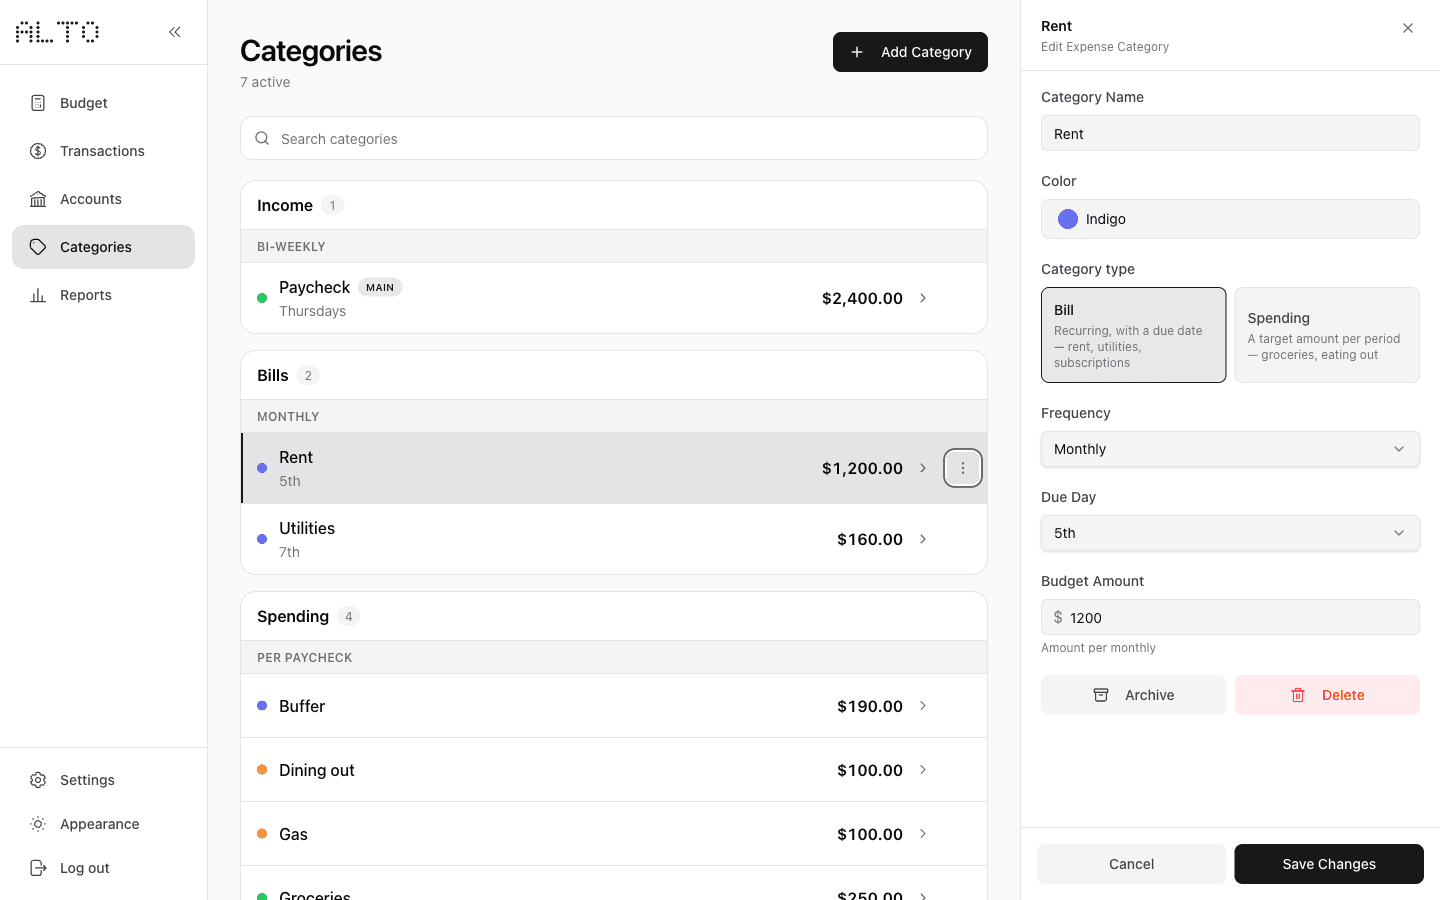Expand the Gas row chevron
Viewport: 1440px width, 900px height.
tap(923, 834)
